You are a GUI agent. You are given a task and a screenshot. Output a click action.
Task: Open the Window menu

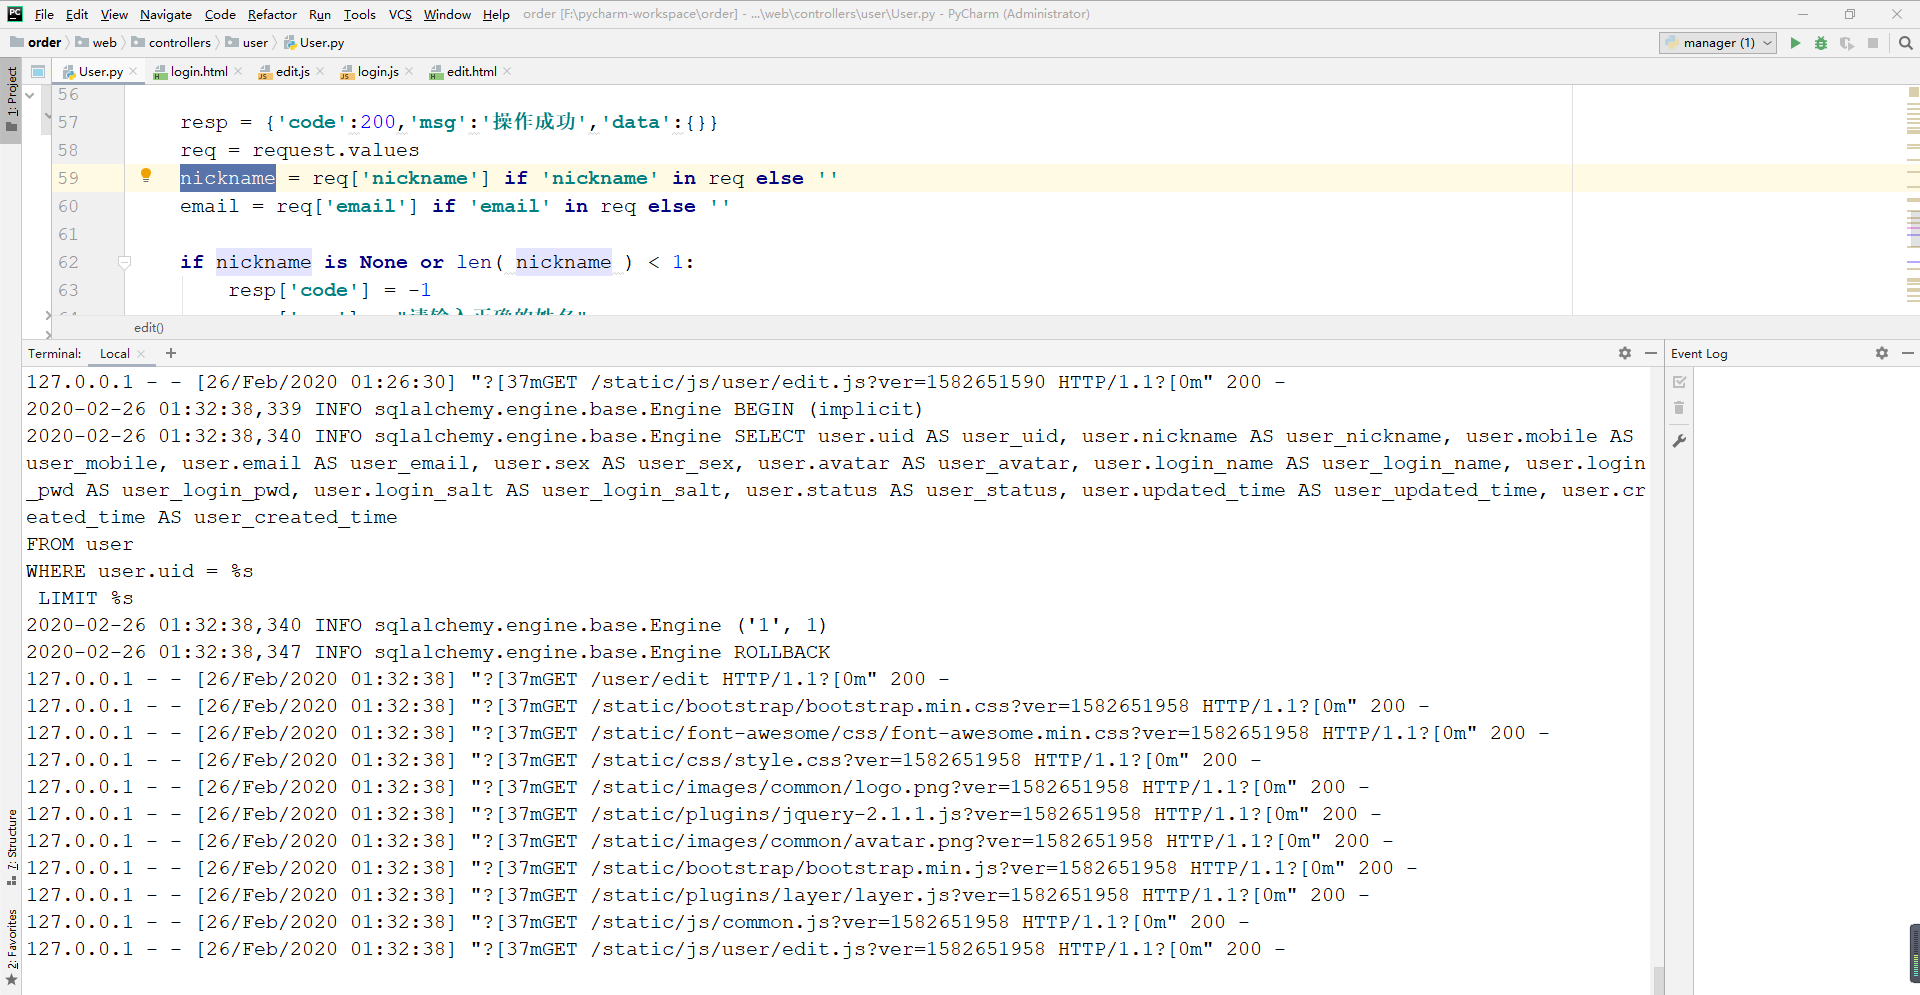tap(447, 14)
